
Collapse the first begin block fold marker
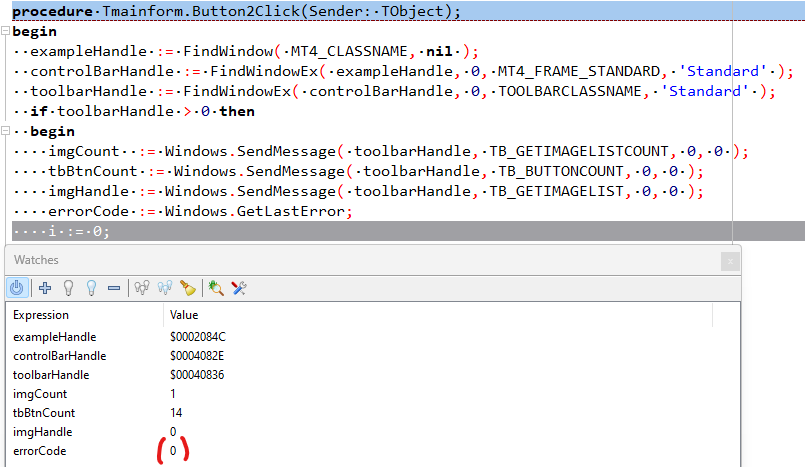pyautogui.click(x=5, y=32)
